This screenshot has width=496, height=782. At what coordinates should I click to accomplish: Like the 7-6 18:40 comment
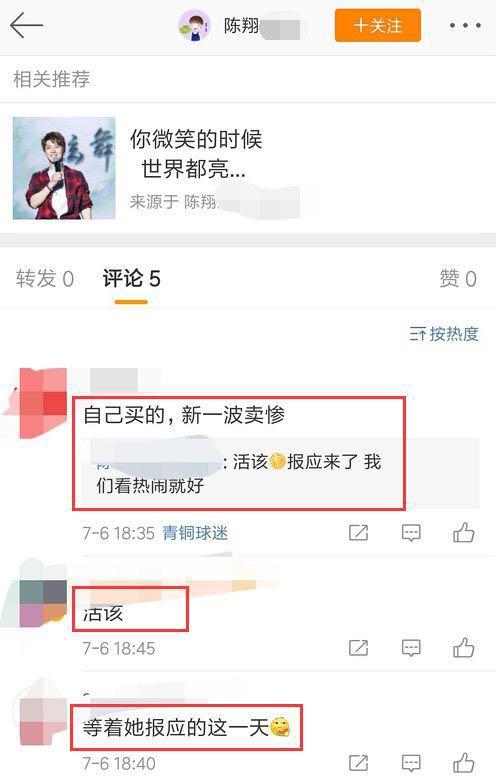pyautogui.click(x=463, y=762)
